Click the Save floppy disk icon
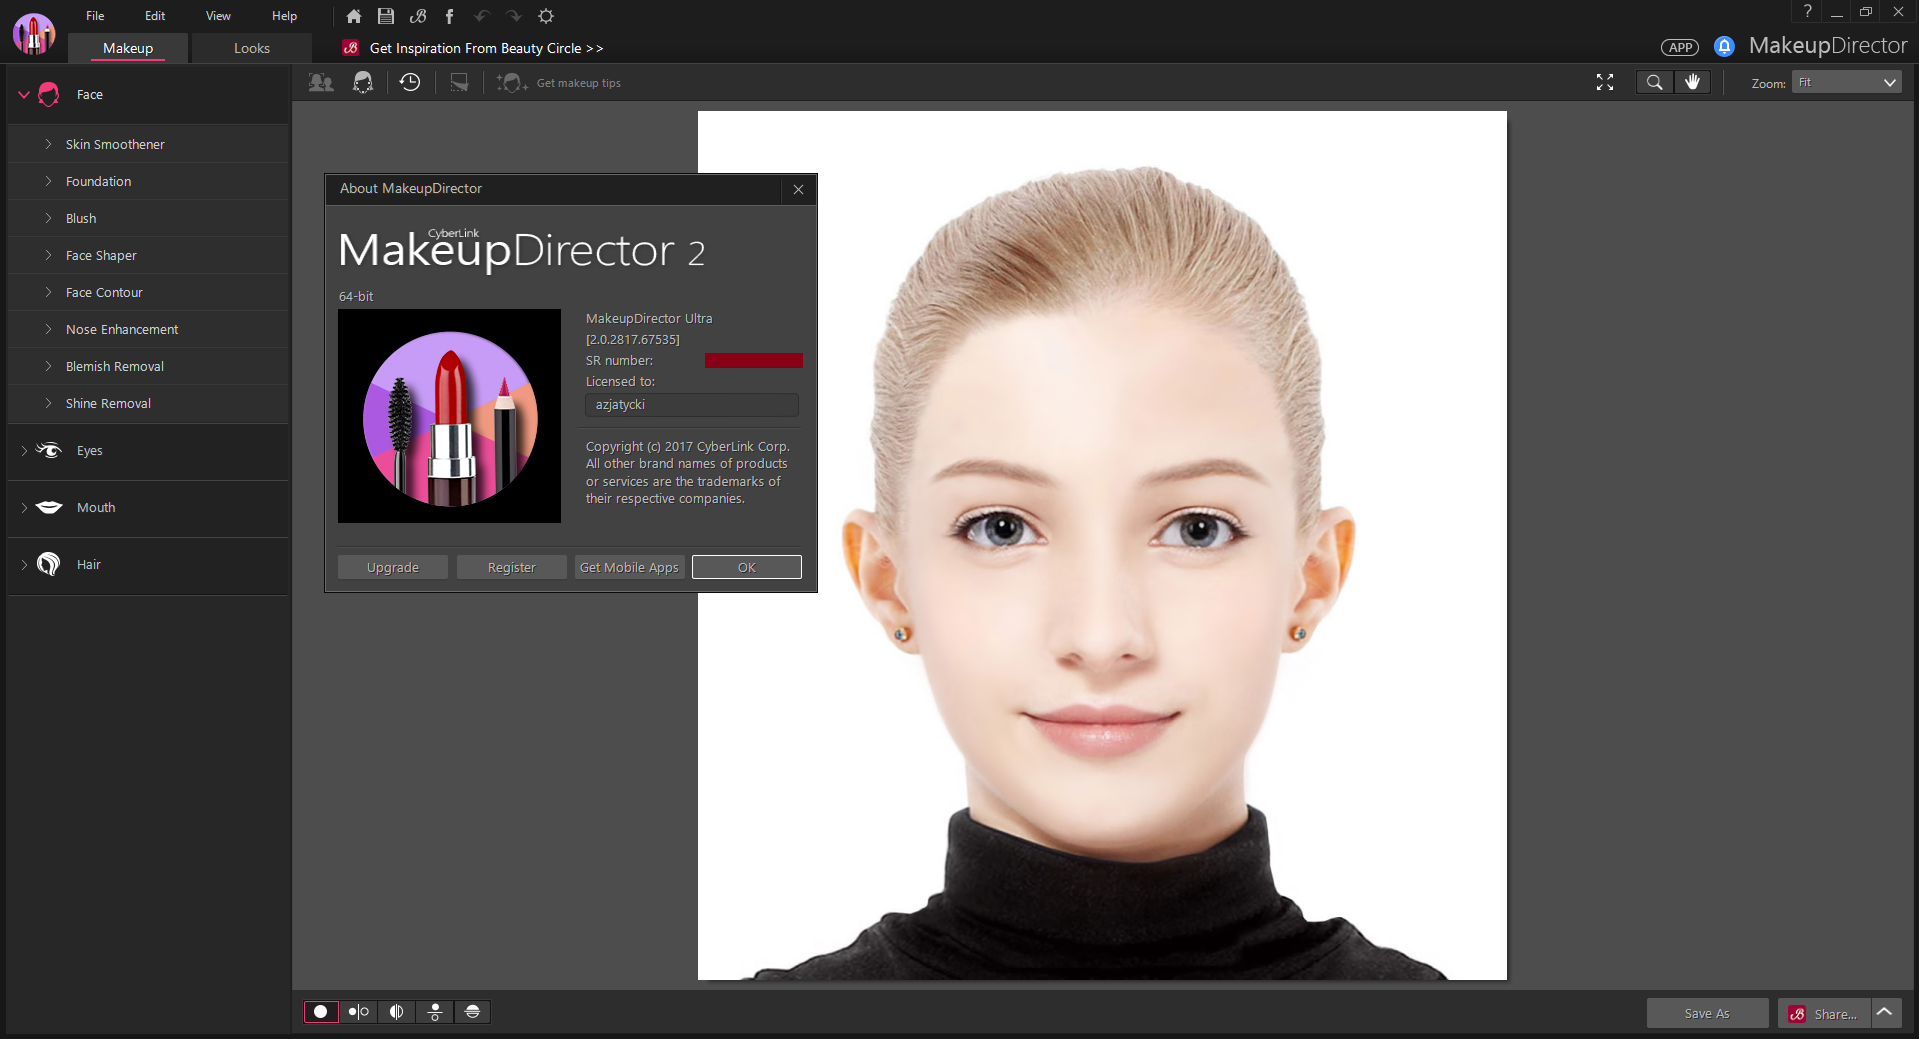The image size is (1919, 1039). click(x=386, y=16)
